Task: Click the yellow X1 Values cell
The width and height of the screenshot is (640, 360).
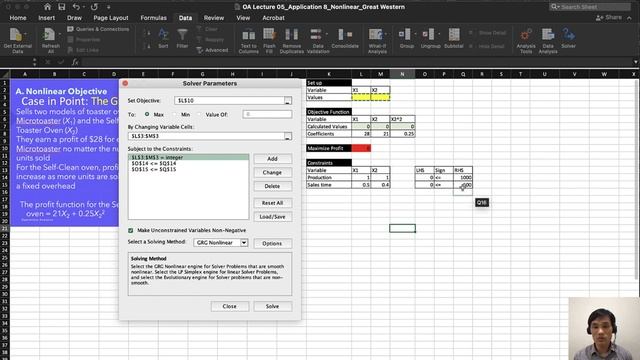Action: [361, 98]
